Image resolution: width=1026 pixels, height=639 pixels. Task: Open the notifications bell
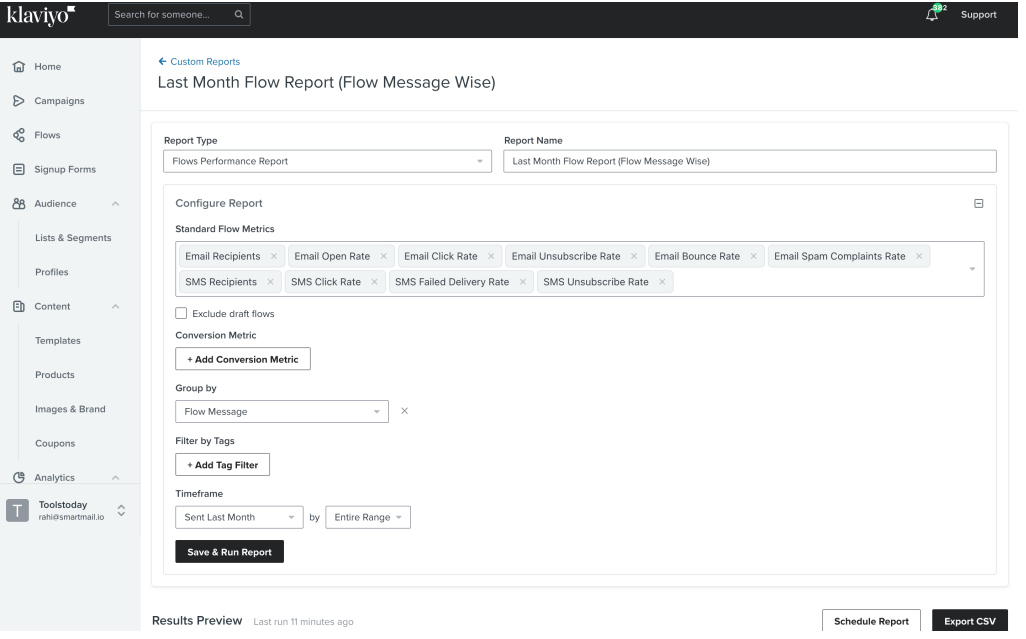tap(932, 14)
